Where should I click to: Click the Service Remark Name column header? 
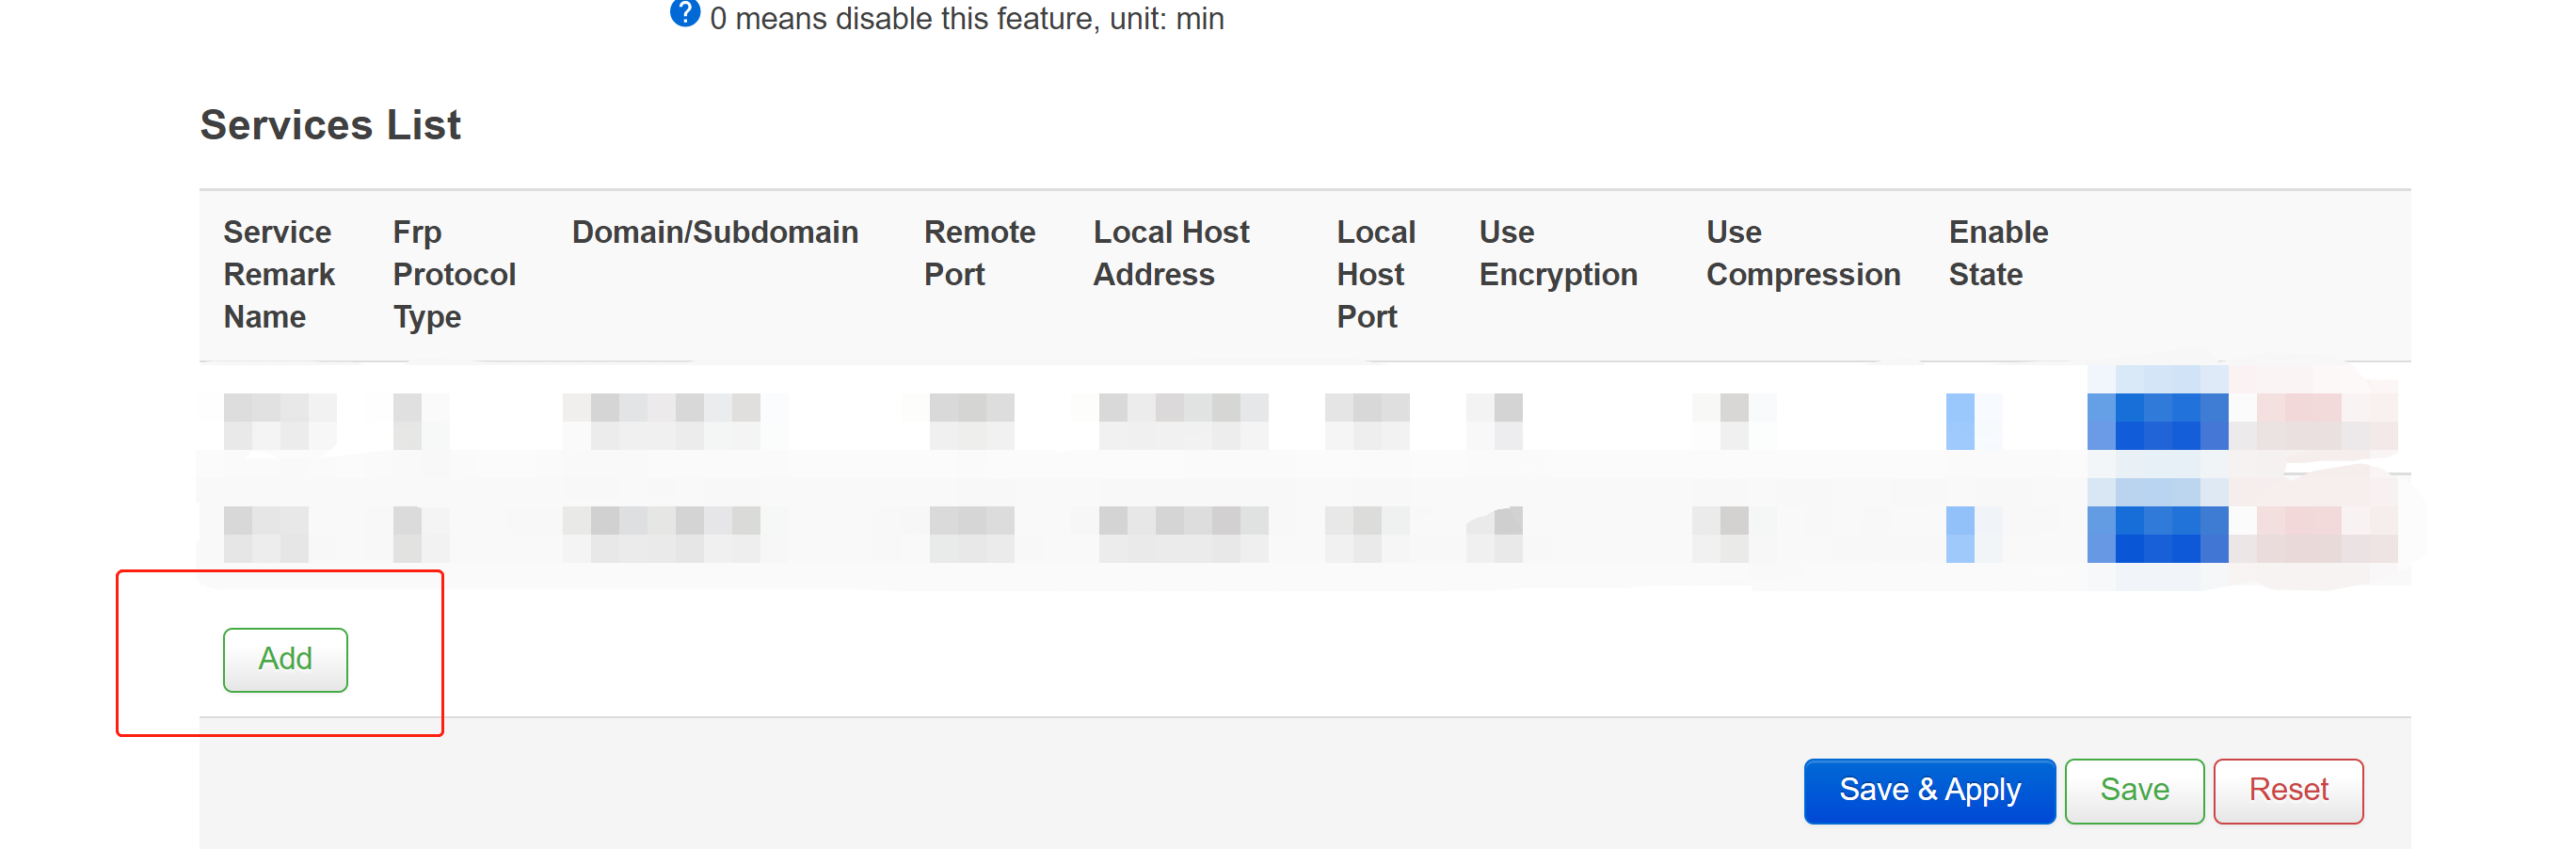click(x=279, y=274)
